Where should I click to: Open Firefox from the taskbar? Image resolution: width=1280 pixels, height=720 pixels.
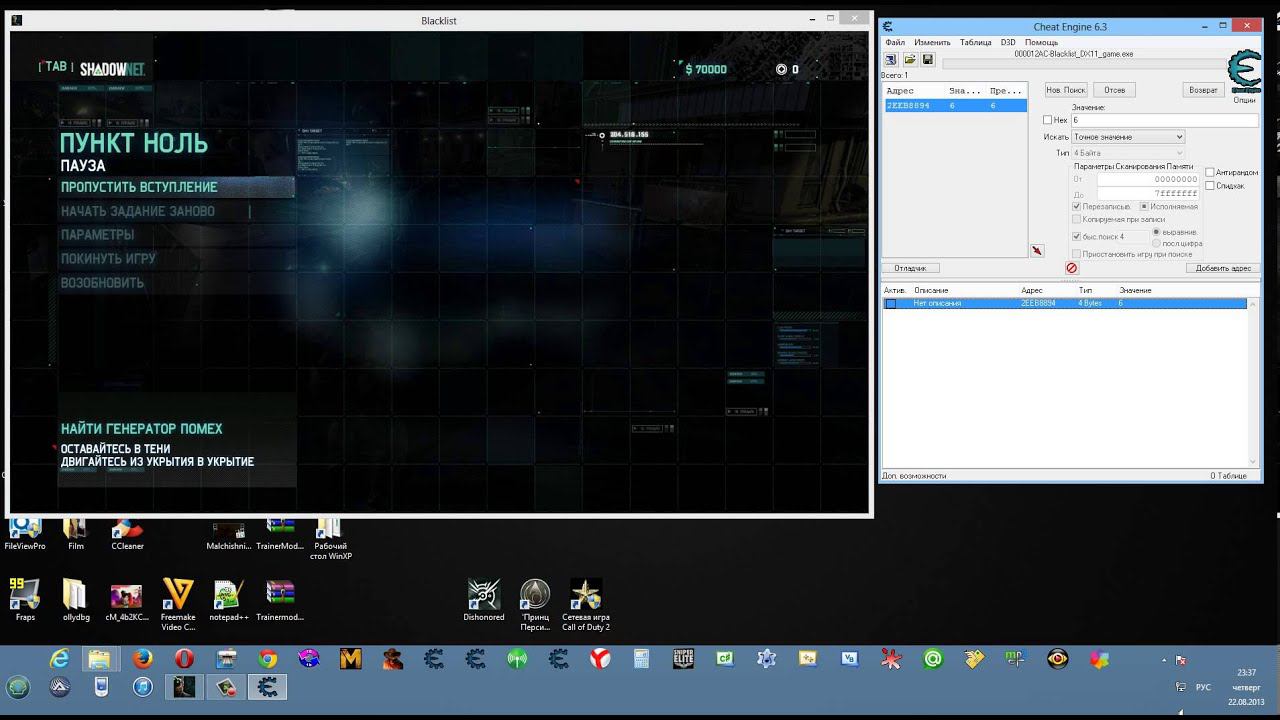[x=142, y=659]
